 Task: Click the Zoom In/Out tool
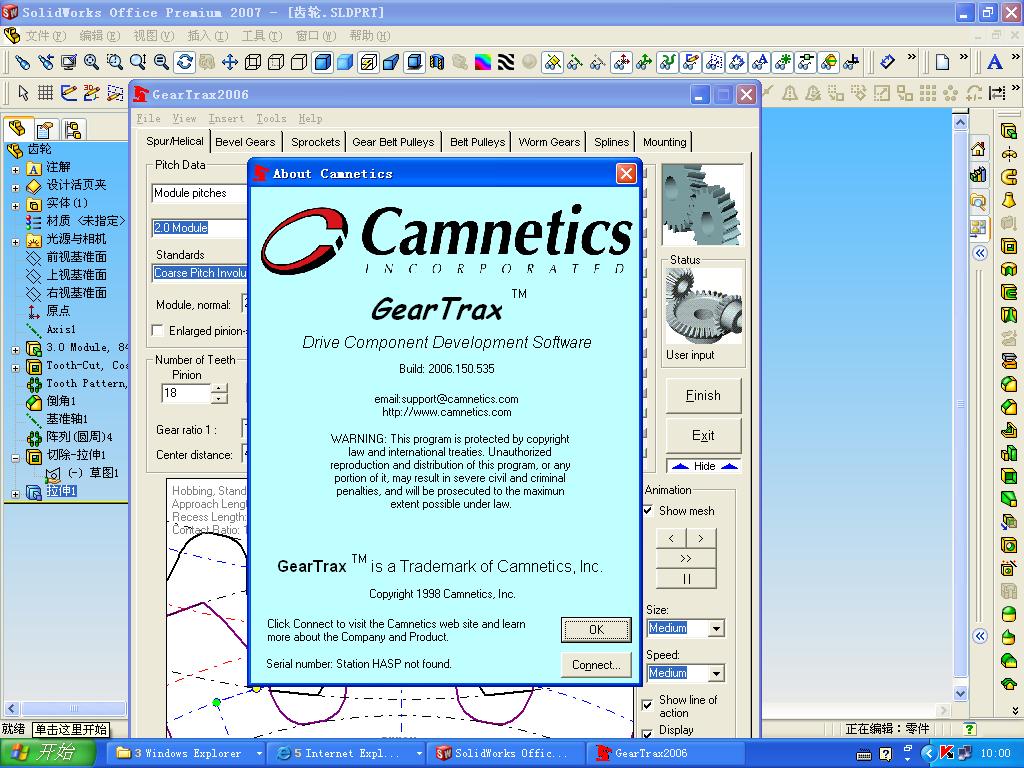[138, 62]
